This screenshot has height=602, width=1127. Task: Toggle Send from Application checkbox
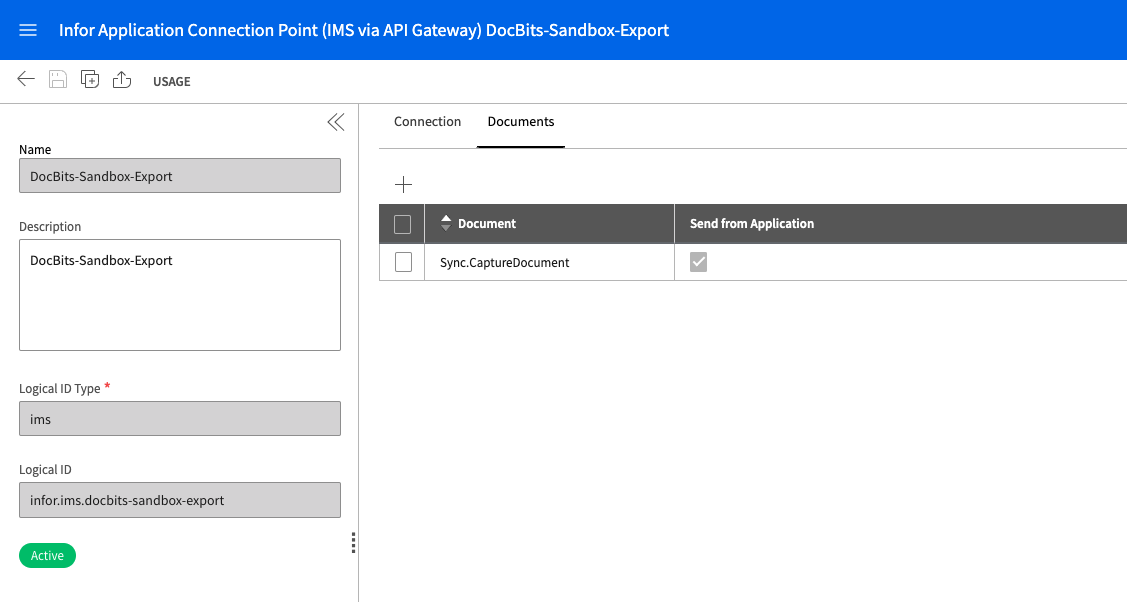pos(699,262)
